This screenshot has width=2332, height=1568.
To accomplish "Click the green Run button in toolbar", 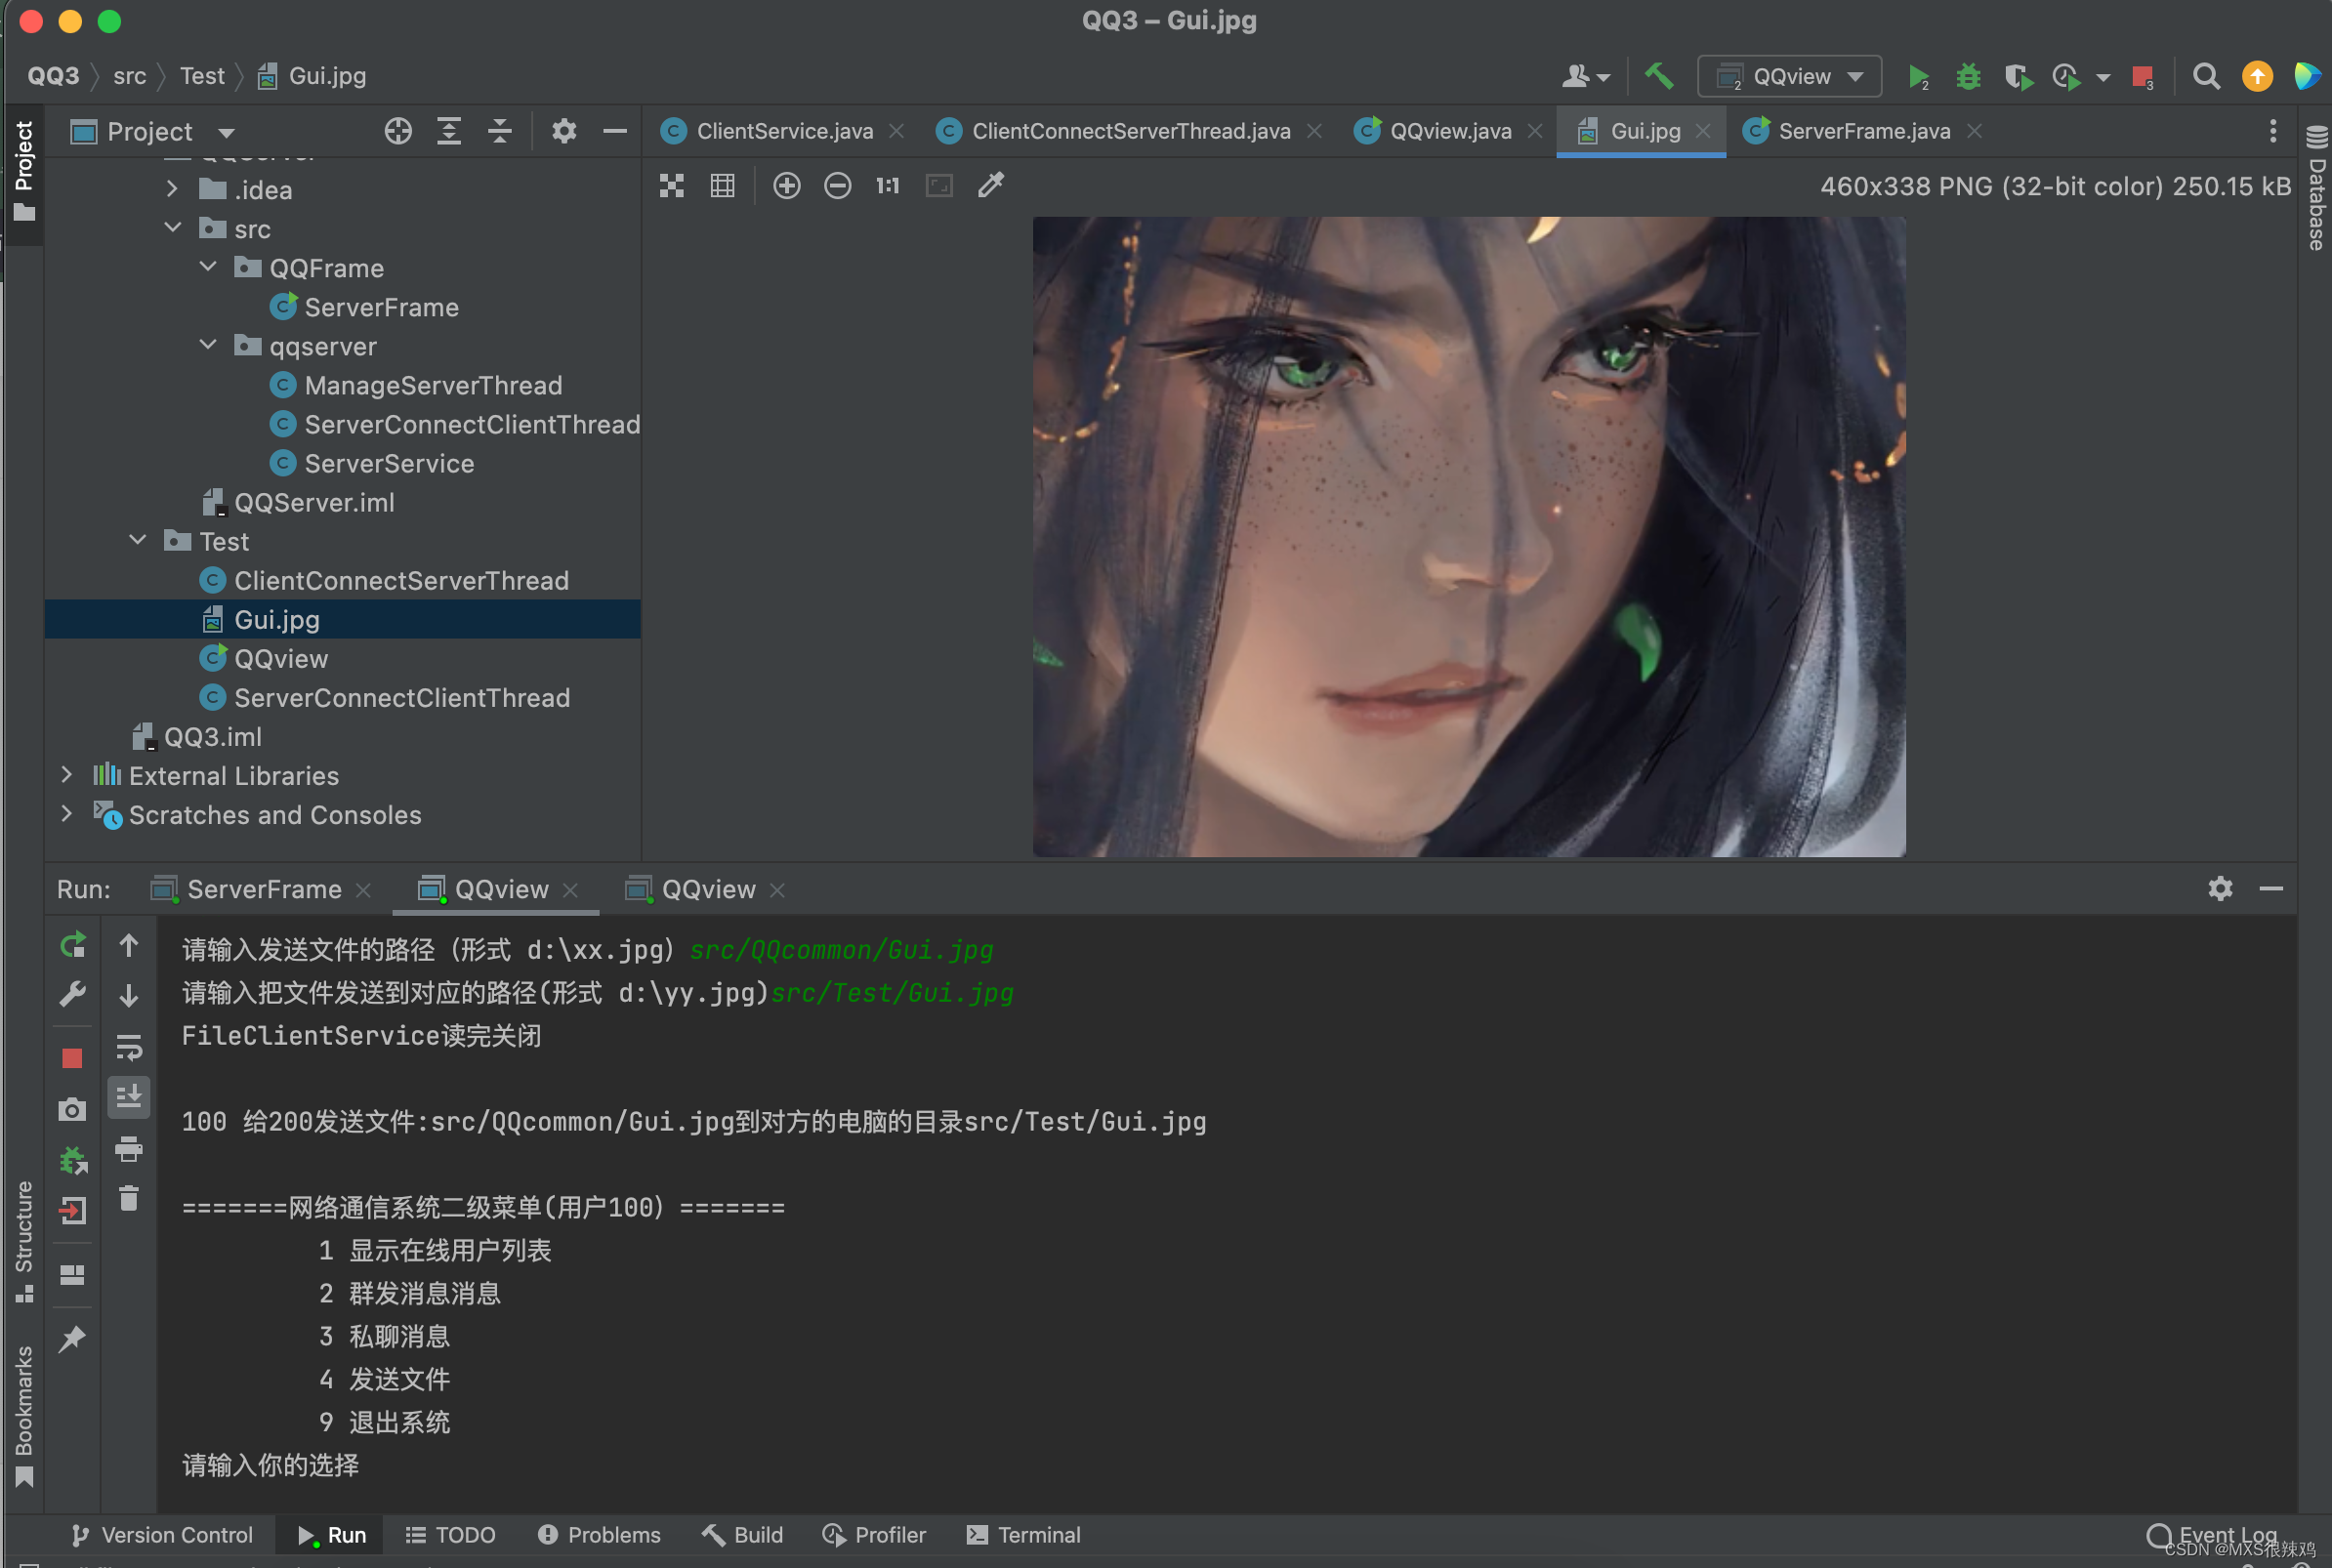I will click(x=1916, y=77).
